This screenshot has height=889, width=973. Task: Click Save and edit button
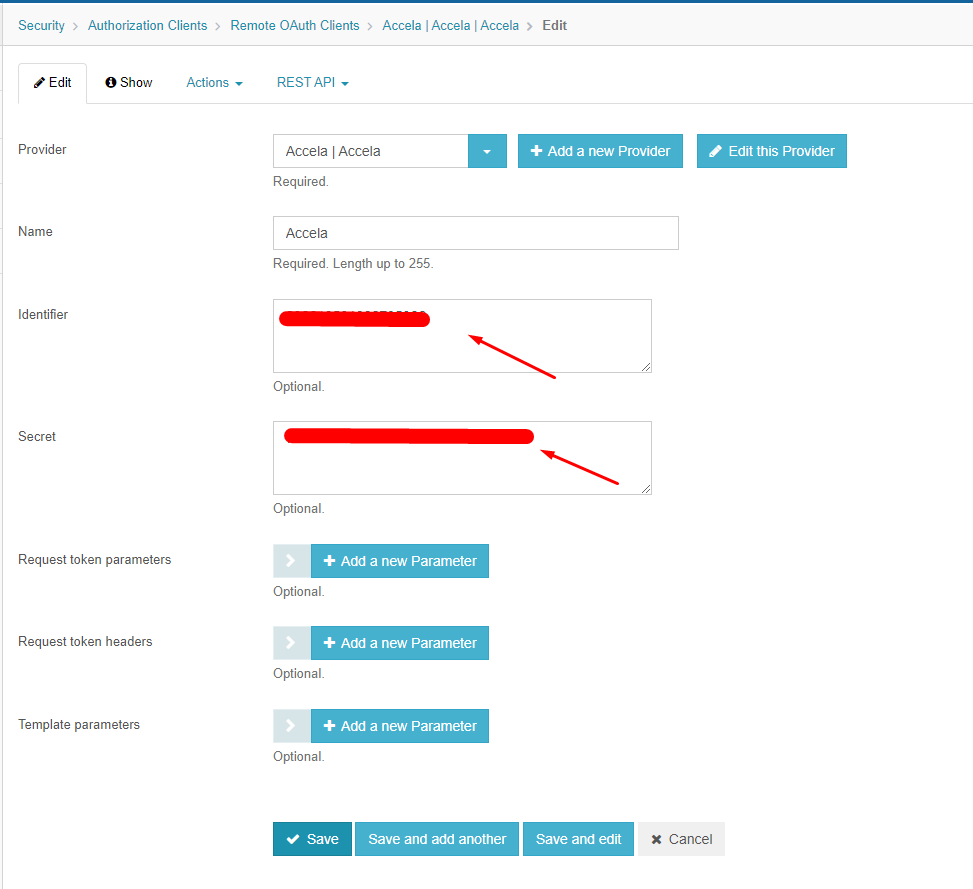tap(578, 839)
